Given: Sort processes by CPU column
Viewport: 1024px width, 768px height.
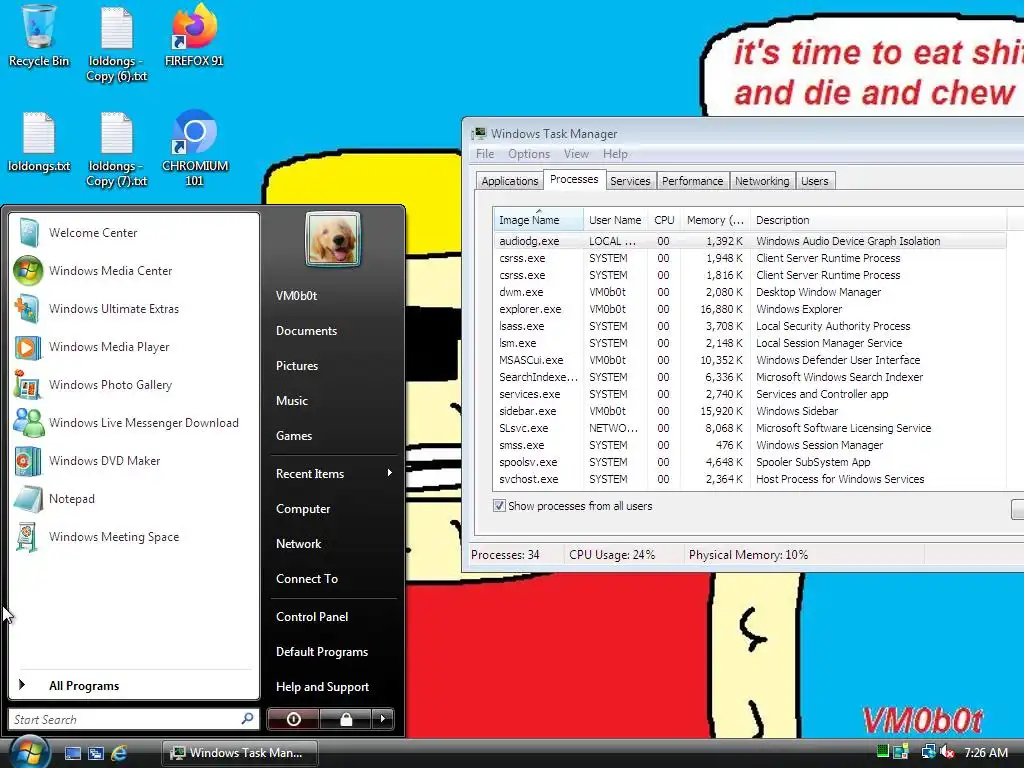Looking at the screenshot, I should pos(664,220).
